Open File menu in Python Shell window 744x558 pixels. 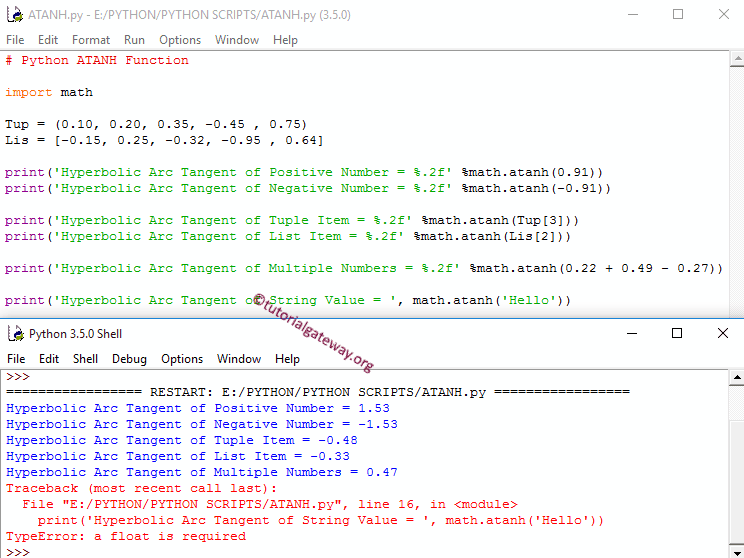coord(16,359)
